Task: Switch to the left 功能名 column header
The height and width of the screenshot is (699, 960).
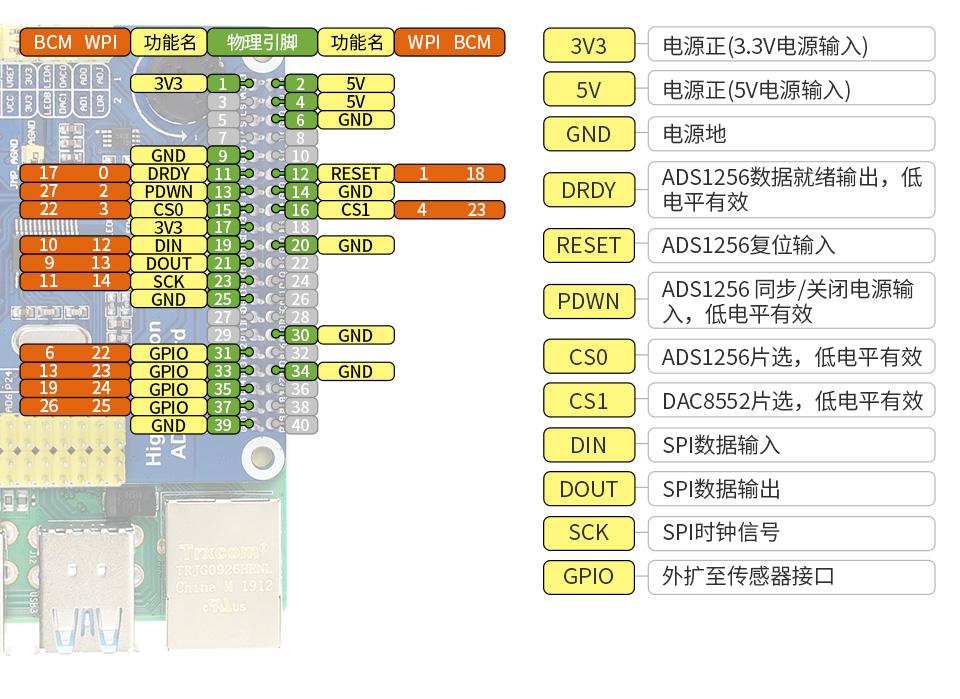Action: pyautogui.click(x=168, y=42)
